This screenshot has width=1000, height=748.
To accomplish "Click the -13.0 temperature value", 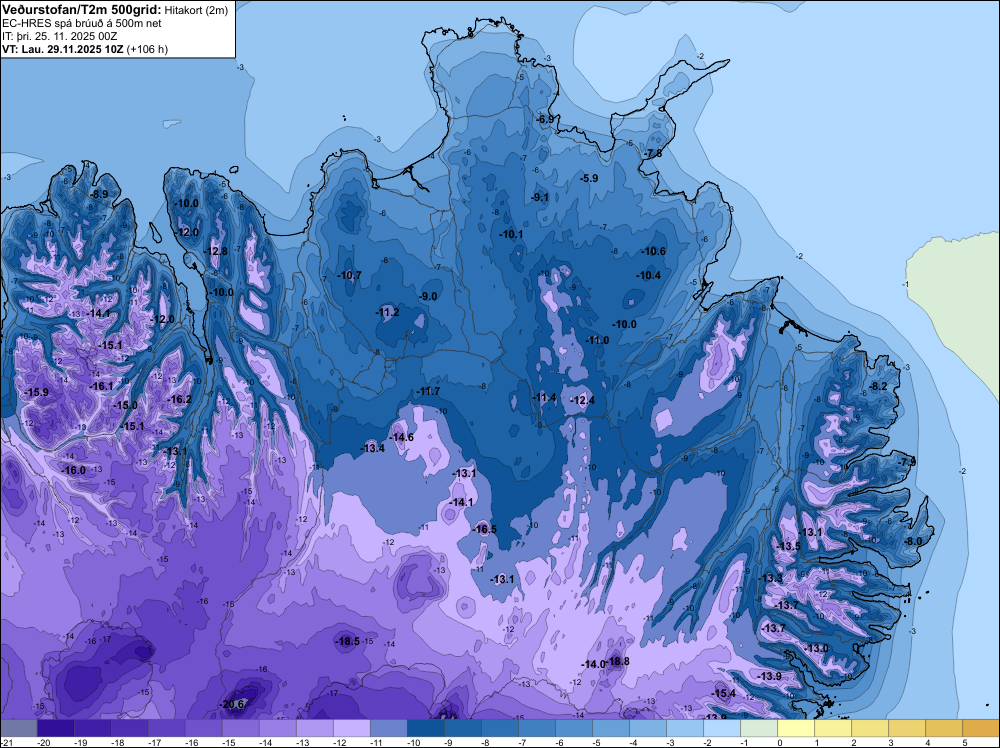I will click(x=816, y=648).
